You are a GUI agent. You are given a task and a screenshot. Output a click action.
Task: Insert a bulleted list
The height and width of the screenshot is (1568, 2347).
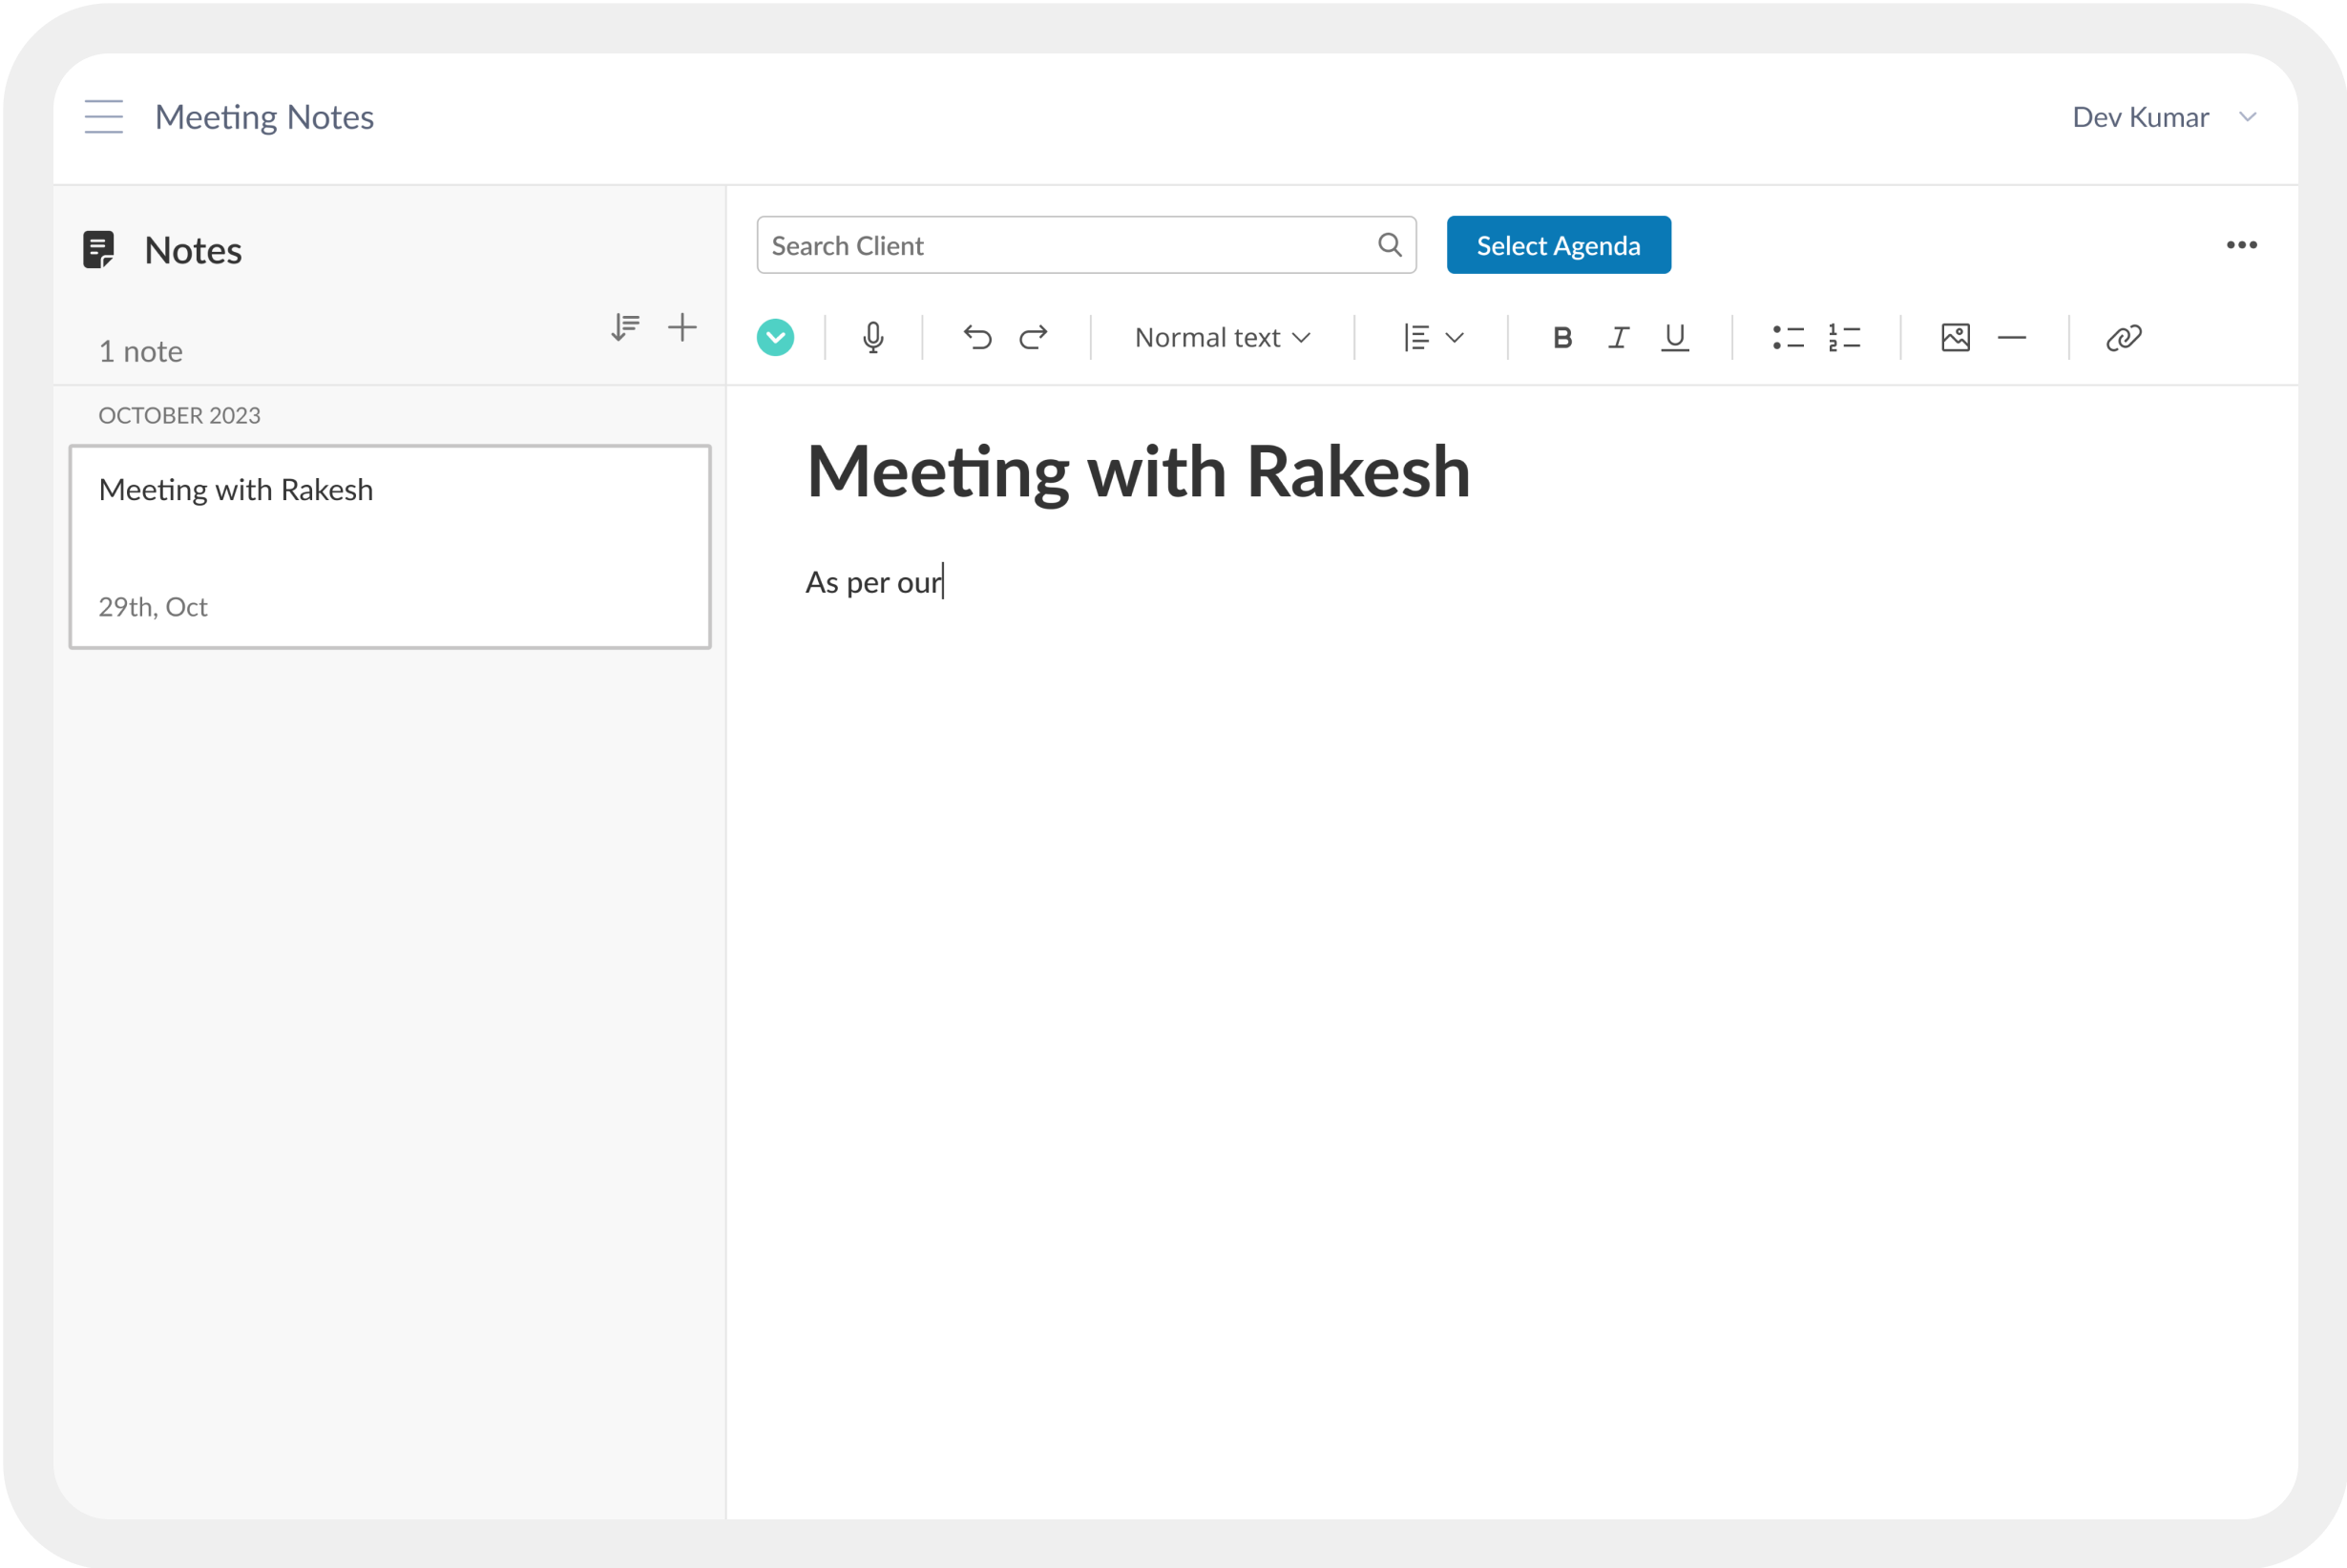1788,338
